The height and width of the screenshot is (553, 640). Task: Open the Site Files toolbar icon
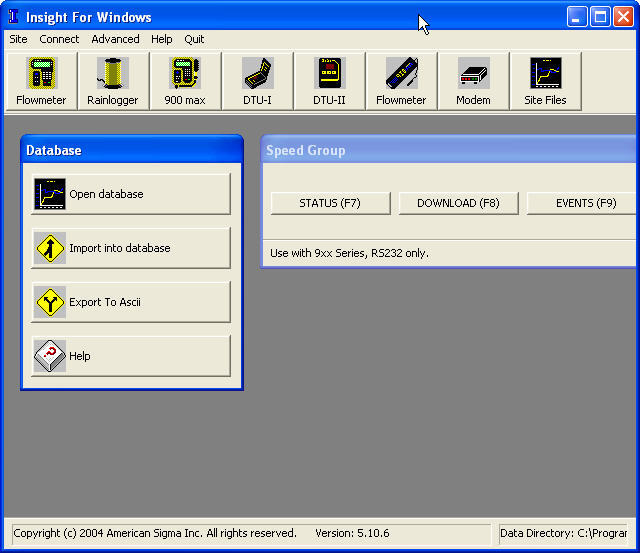545,81
